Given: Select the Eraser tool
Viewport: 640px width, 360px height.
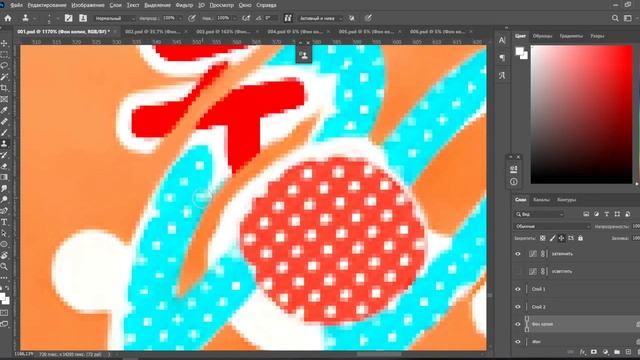Looking at the screenshot, I should coord(4,166).
